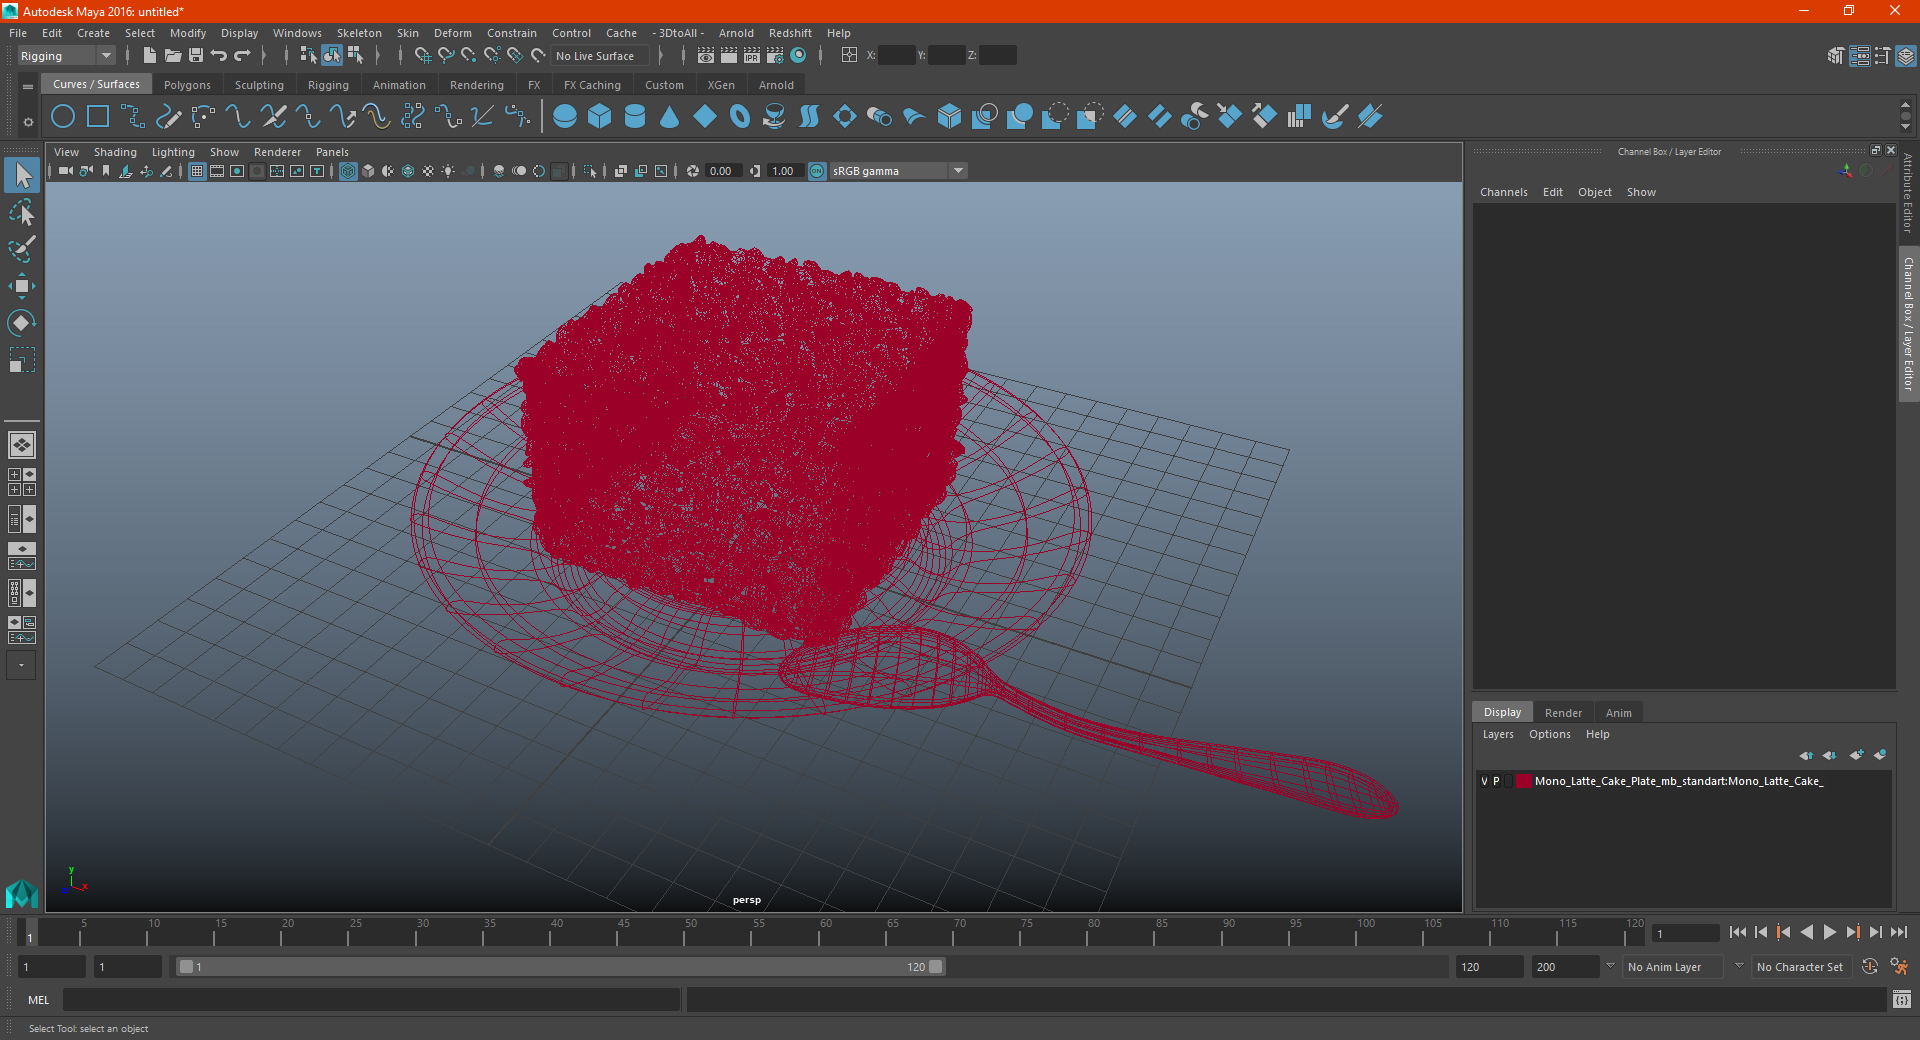
Task: Play animation forwards button
Action: (x=1829, y=932)
